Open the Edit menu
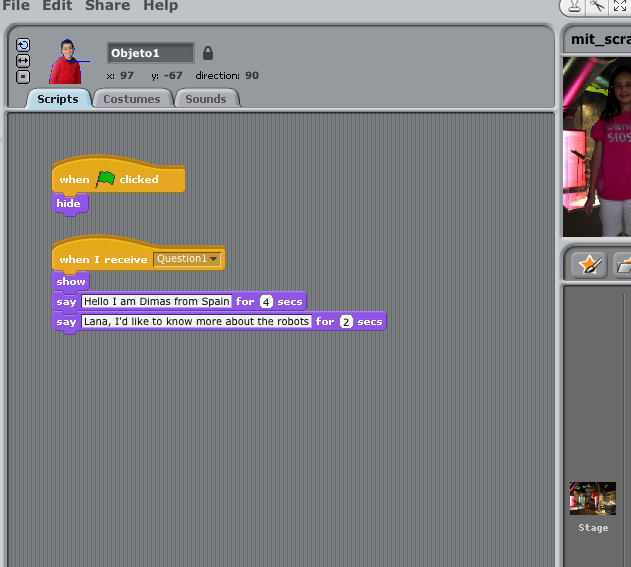The width and height of the screenshot is (631, 567). click(57, 6)
